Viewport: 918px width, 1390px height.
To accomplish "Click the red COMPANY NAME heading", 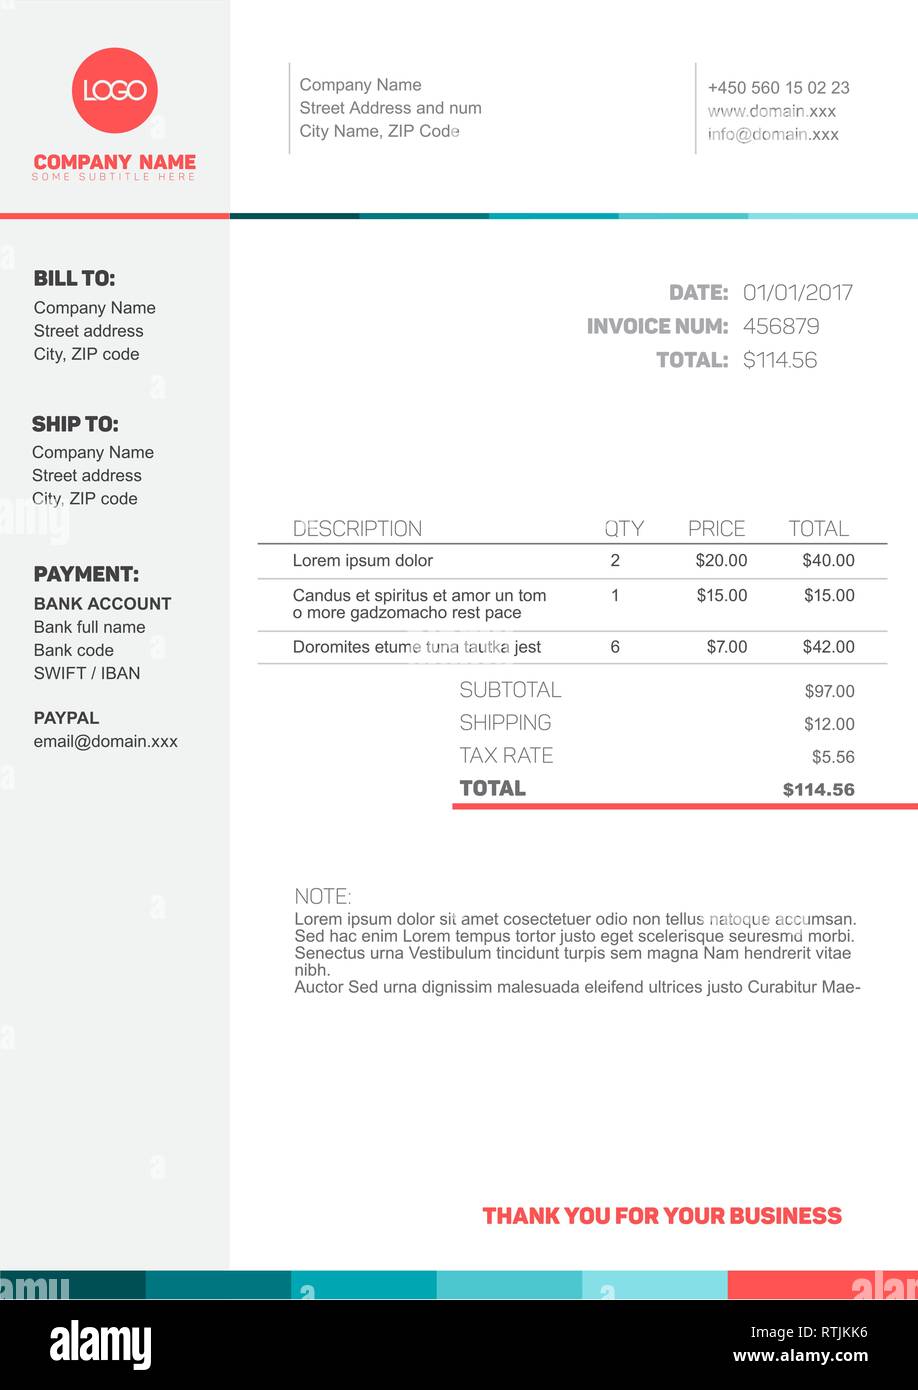I will pyautogui.click(x=115, y=162).
